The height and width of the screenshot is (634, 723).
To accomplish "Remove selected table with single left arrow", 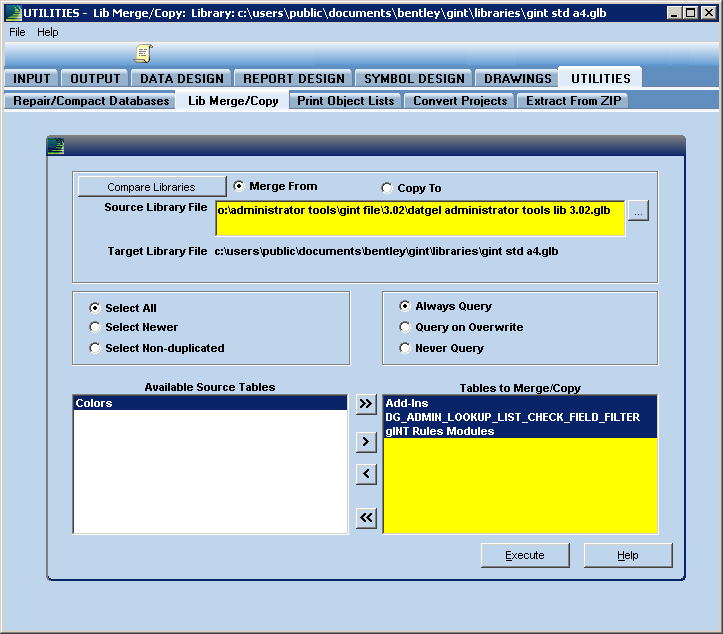I will point(366,473).
